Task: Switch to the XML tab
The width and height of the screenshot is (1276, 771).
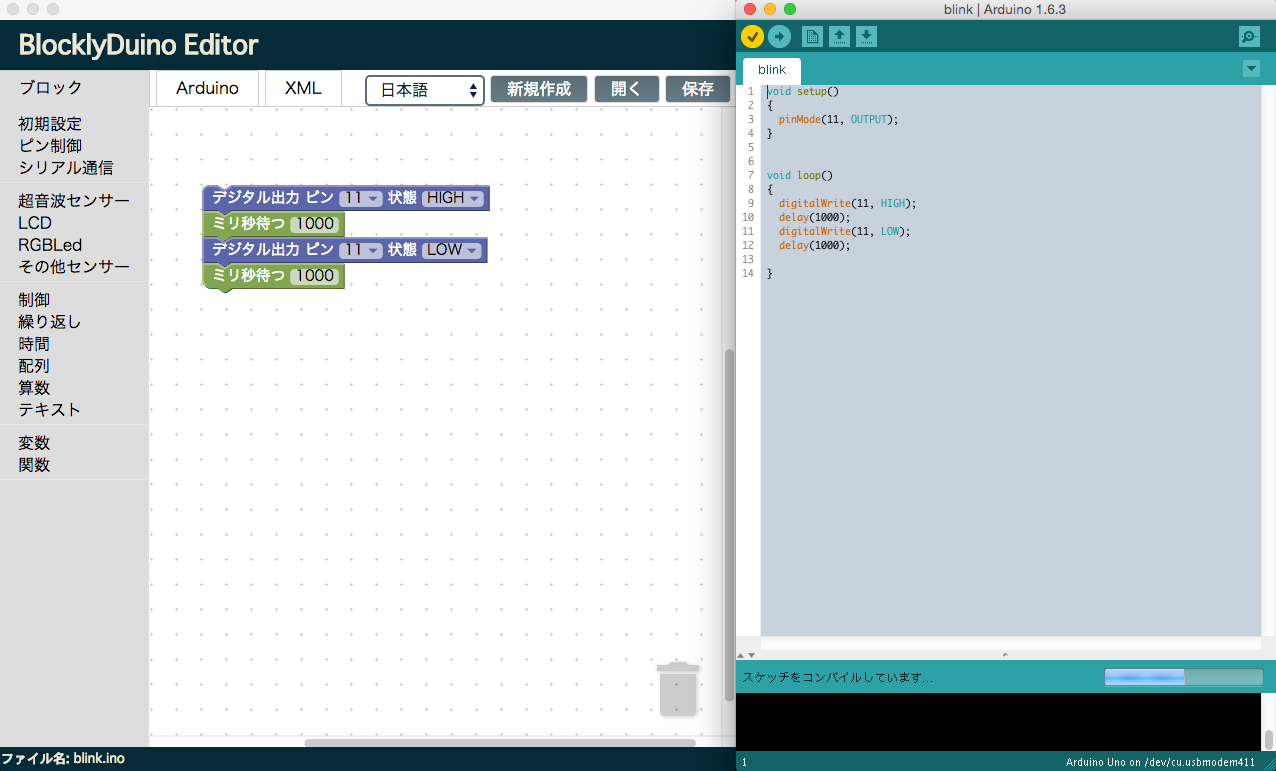Action: [x=303, y=88]
